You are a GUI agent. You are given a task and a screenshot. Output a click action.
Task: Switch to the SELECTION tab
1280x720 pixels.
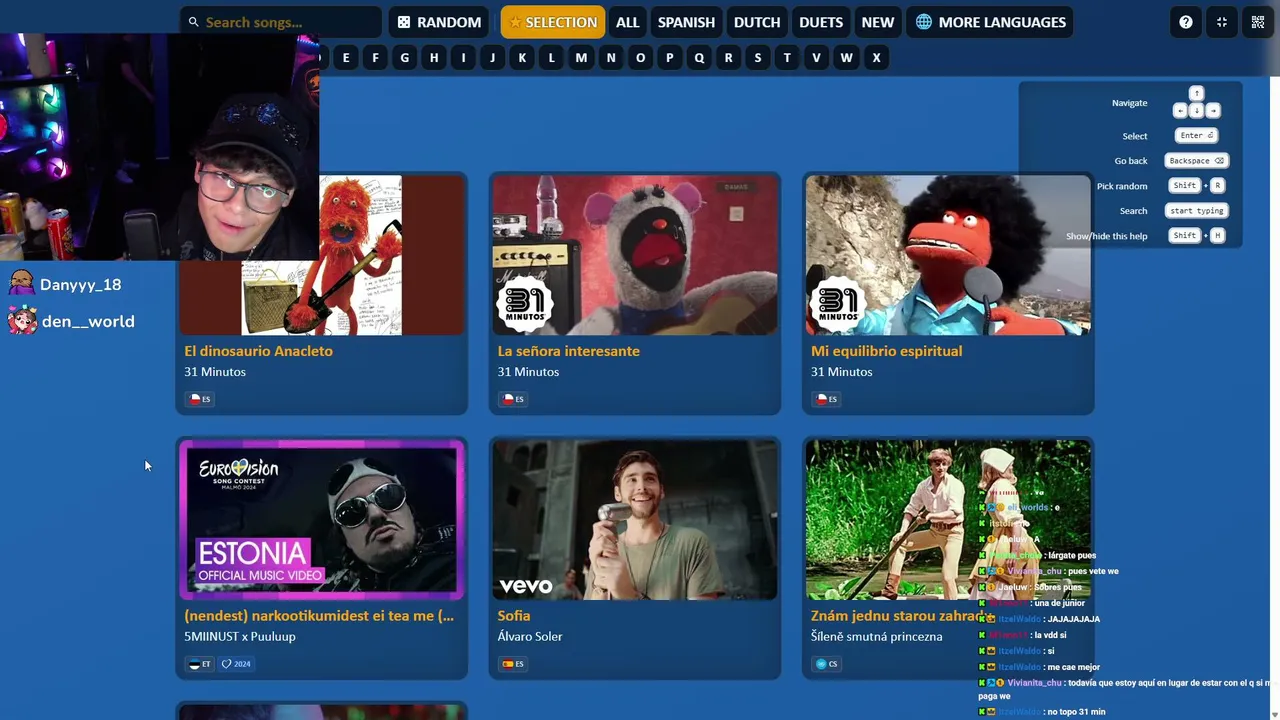(553, 22)
